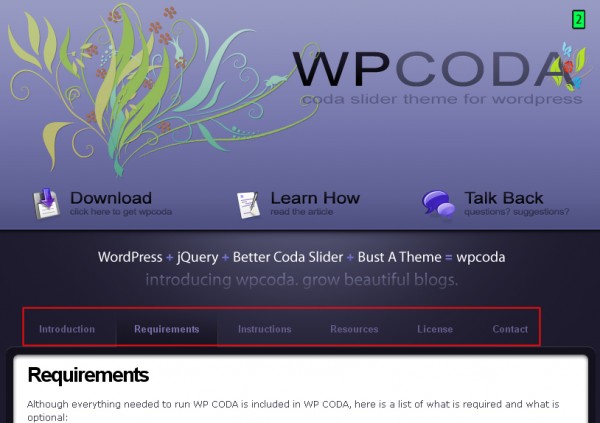Select the Requirements tab

point(166,329)
